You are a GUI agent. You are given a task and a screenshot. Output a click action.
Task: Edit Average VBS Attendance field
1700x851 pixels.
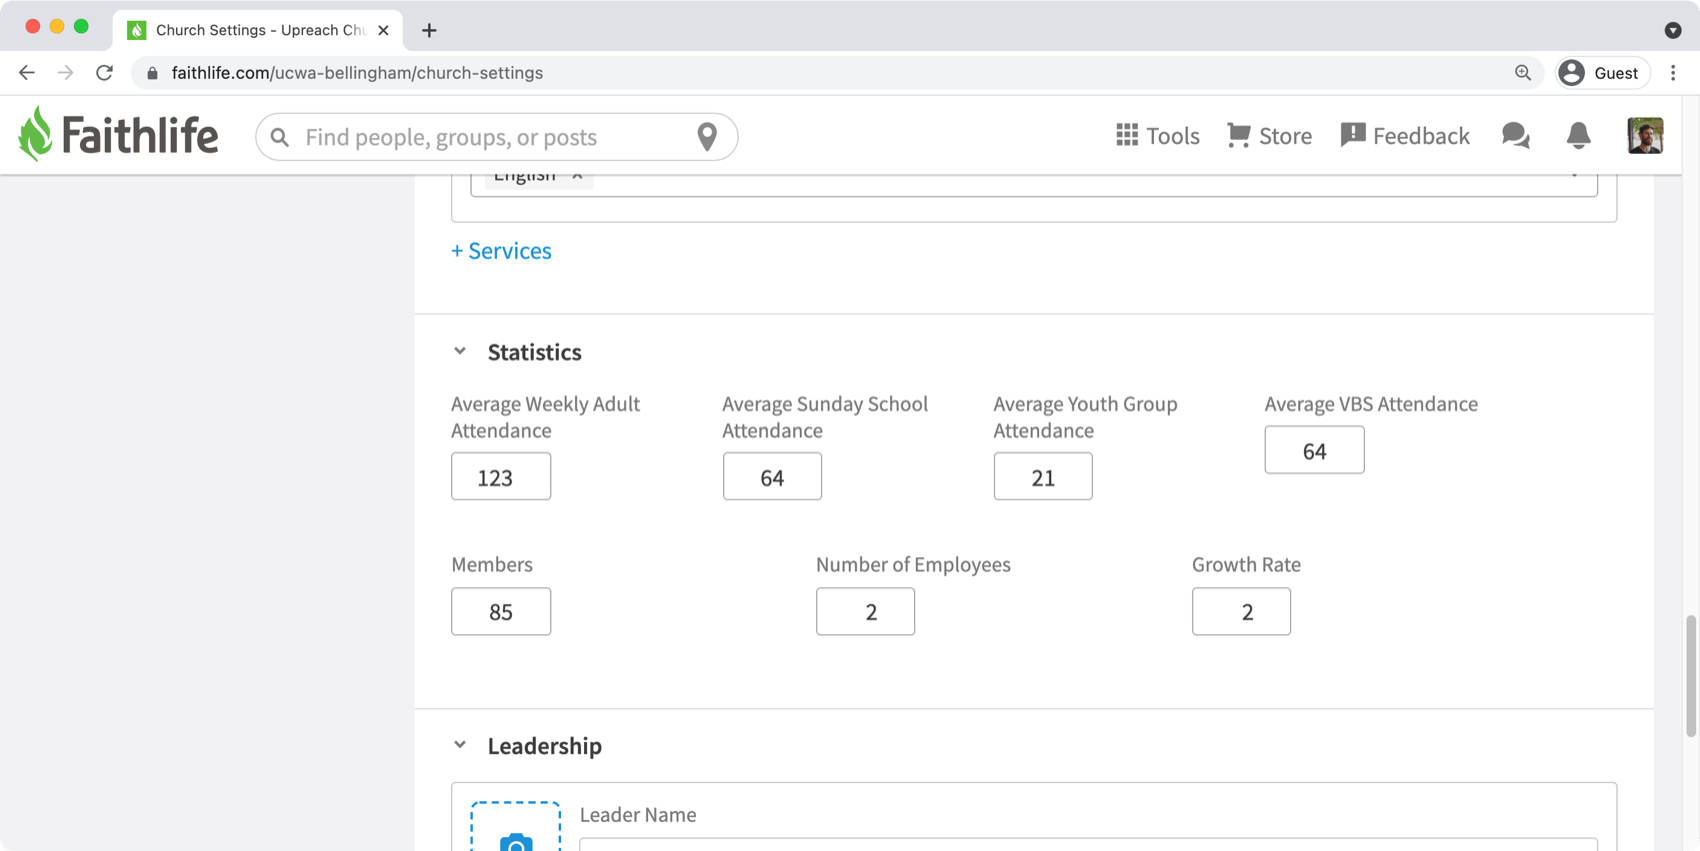[1314, 450]
